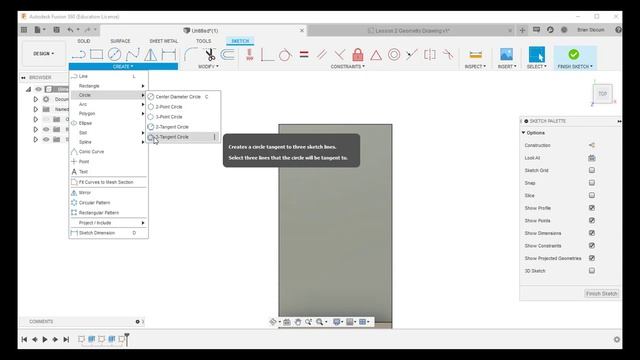Screen dimensions: 640x360
Task: Click the Finish Sketch button in palette
Action: (602, 293)
